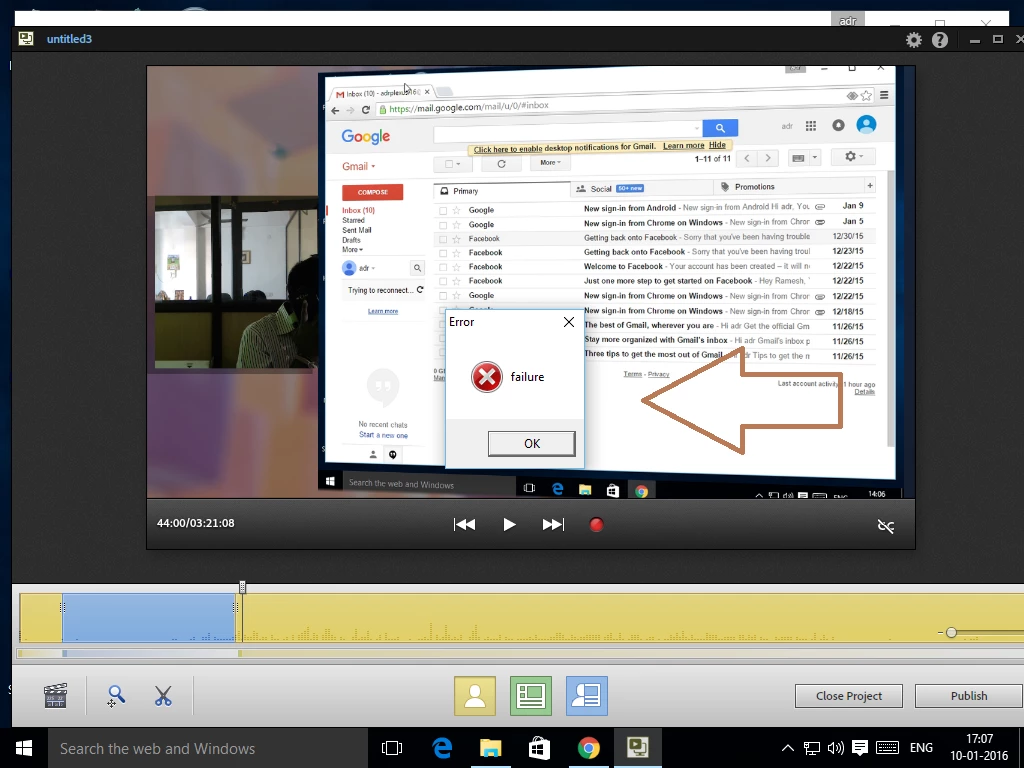Select the pan and zoom magnifier tool
This screenshot has width=1024, height=768.
coord(115,696)
